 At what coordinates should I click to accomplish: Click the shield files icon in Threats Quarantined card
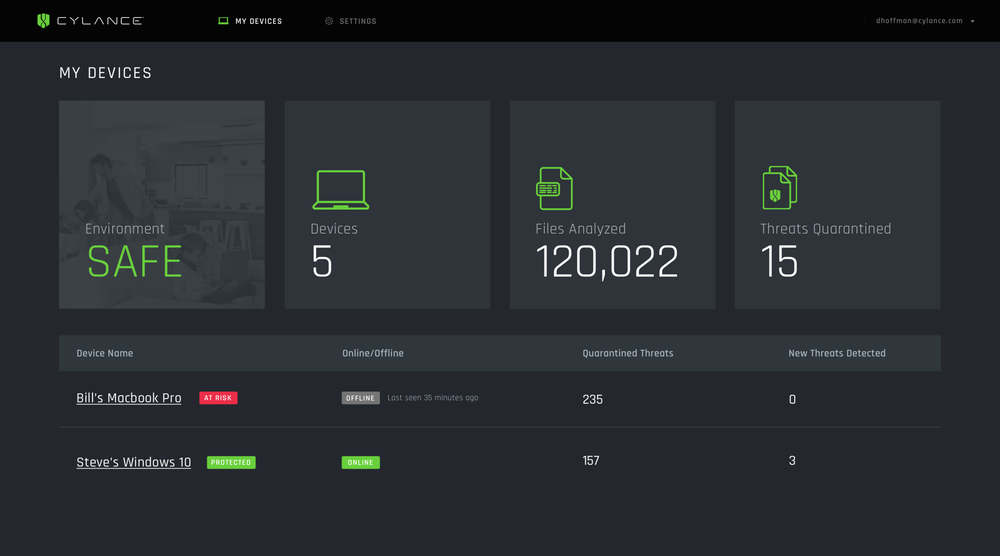[x=779, y=187]
